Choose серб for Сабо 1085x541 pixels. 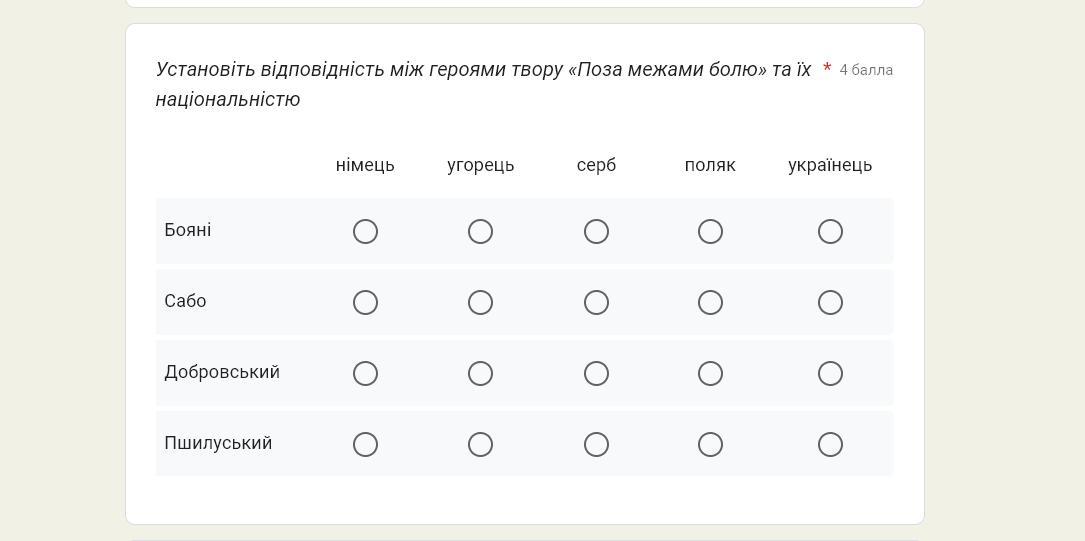(x=596, y=303)
